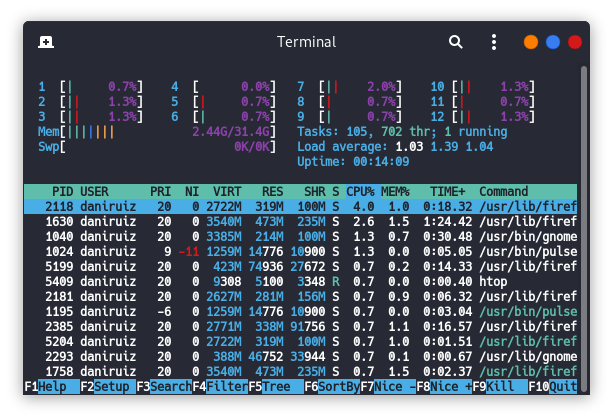Click F1 Help in htop footer
This screenshot has height=420, width=613.
(x=52, y=386)
